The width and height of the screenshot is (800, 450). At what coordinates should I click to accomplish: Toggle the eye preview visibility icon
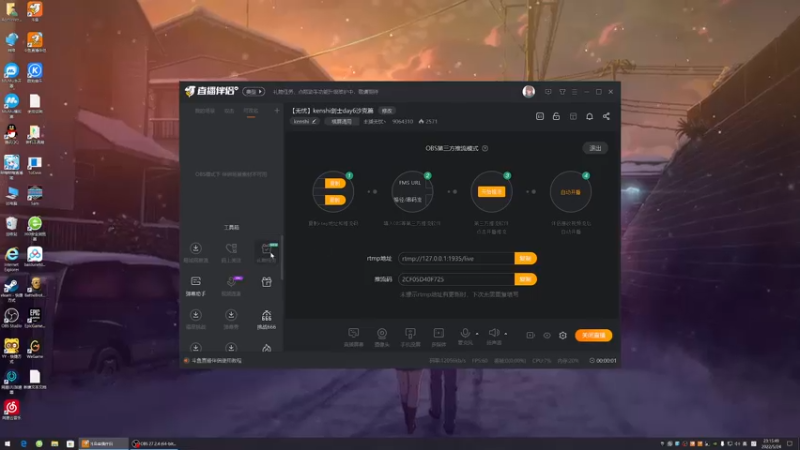[547, 336]
